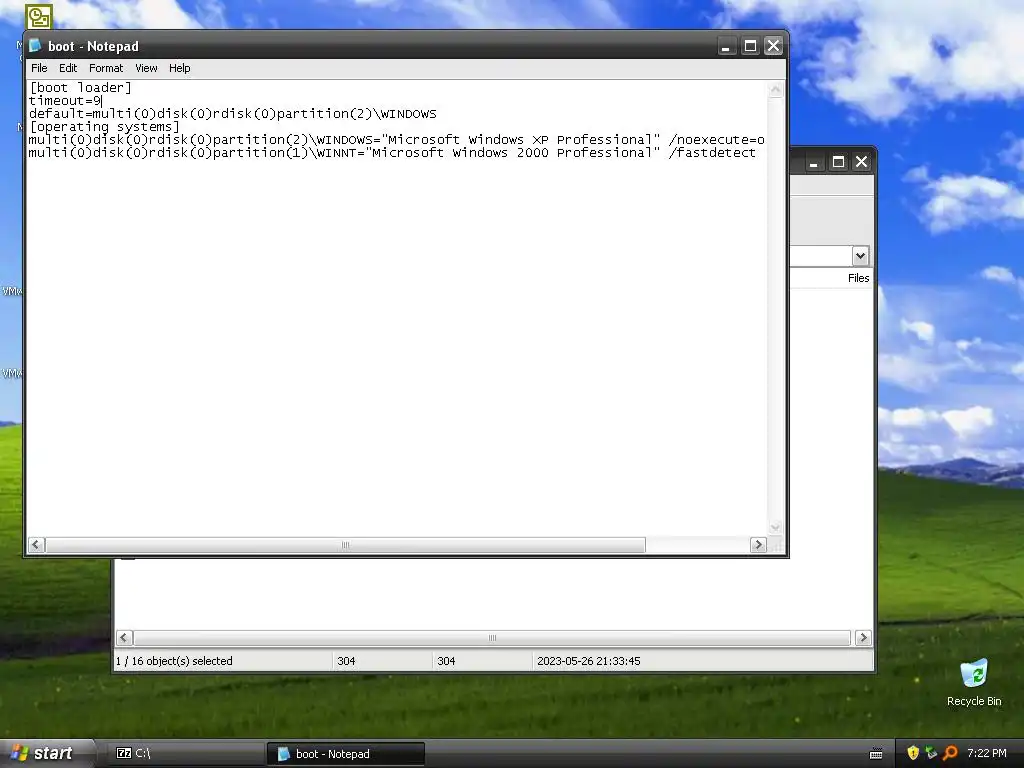Open the on-screen keyboard taskbar icon
The height and width of the screenshot is (768, 1024).
pos(876,754)
